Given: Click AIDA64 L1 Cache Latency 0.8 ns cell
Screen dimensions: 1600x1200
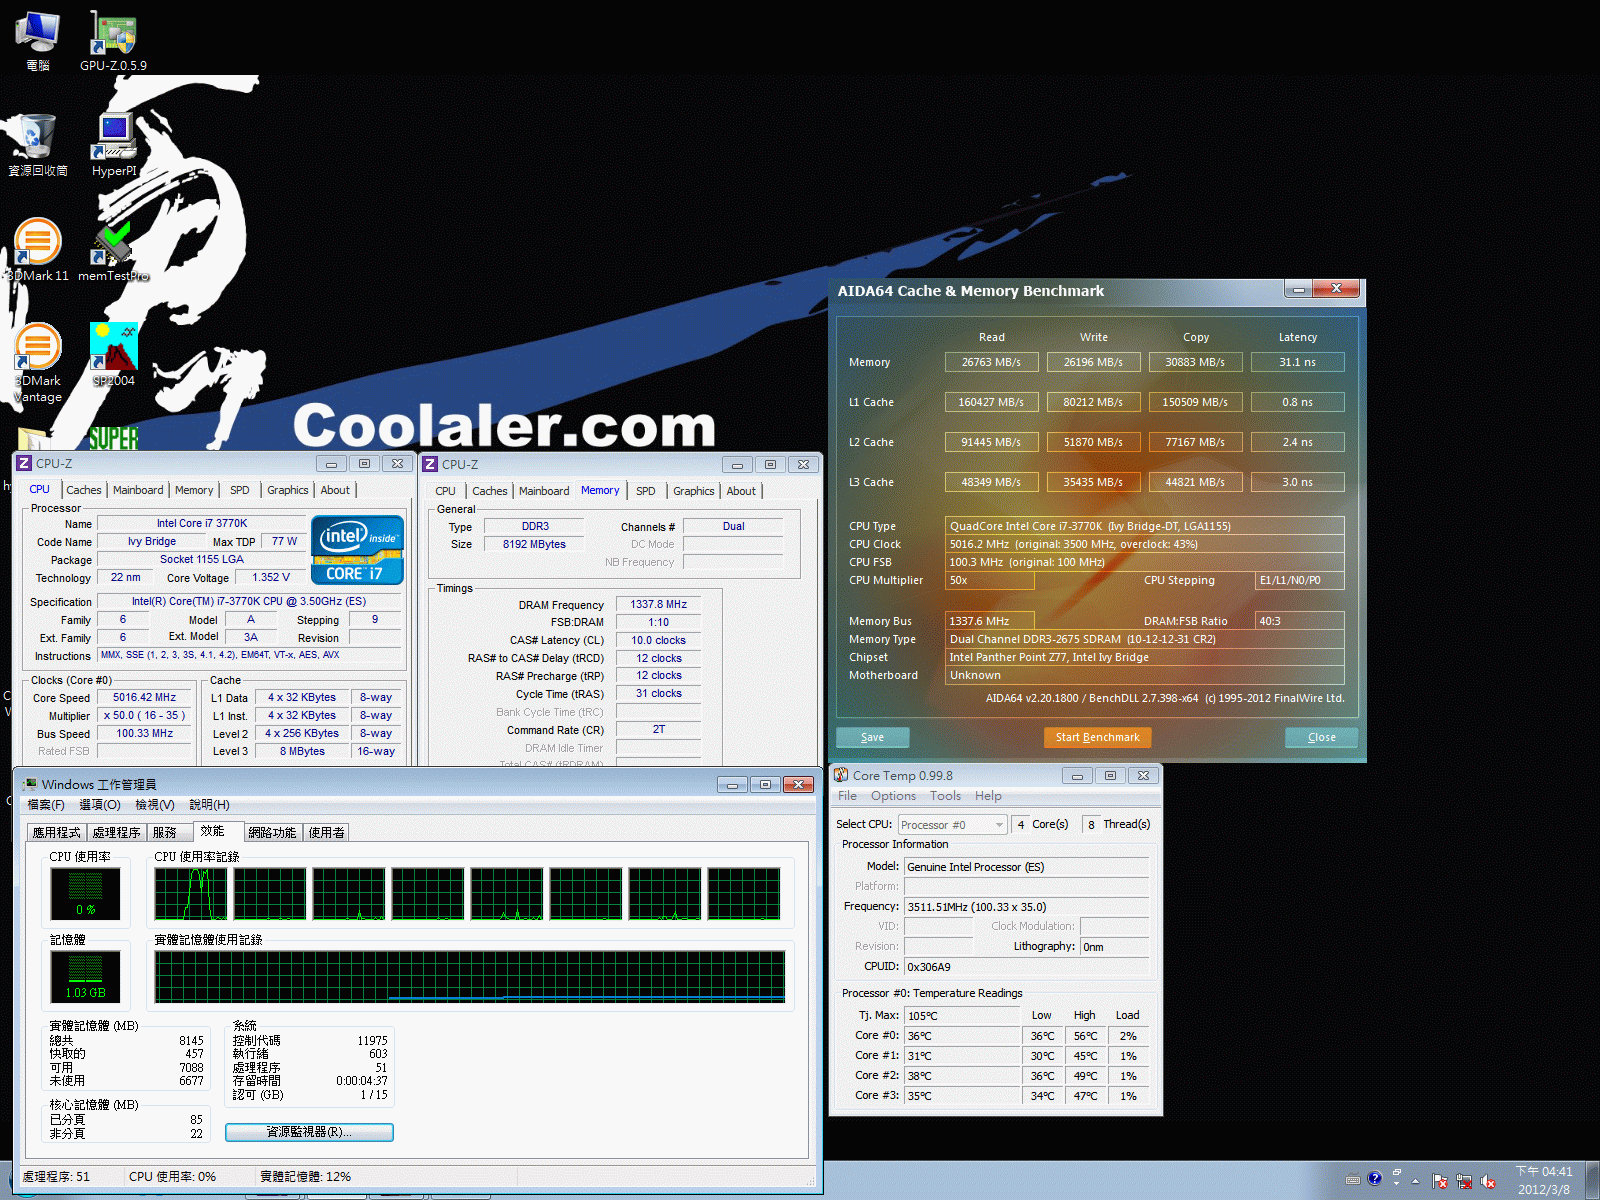Looking at the screenshot, I should (1297, 402).
